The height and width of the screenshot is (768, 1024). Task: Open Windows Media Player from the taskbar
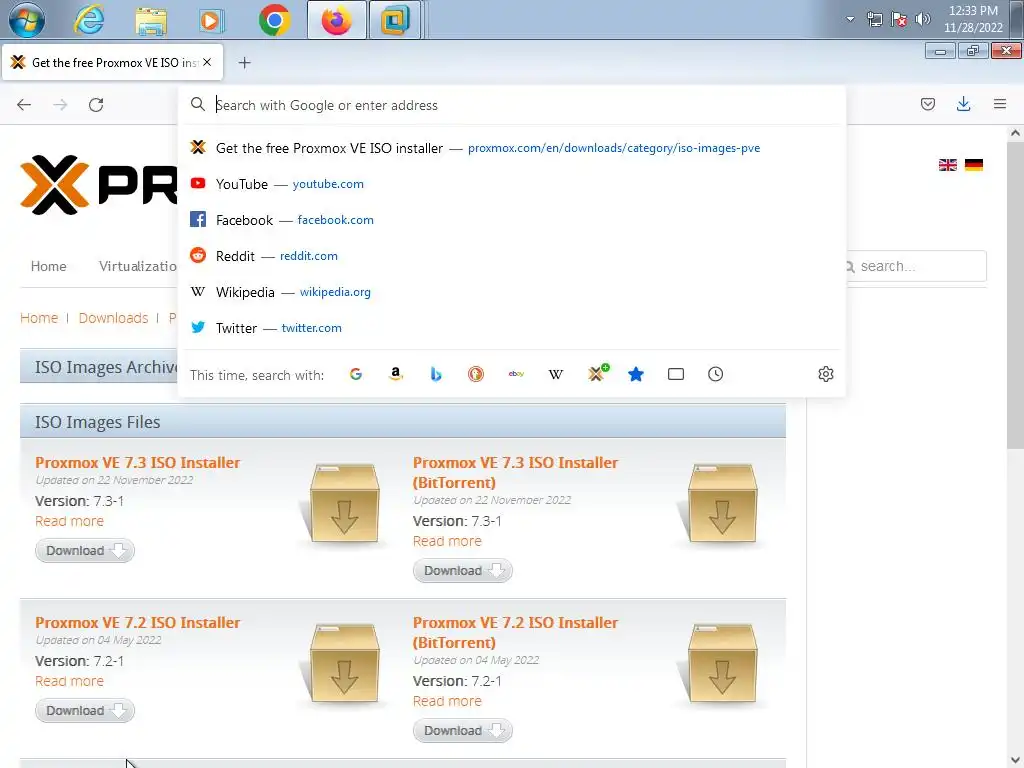coord(212,20)
